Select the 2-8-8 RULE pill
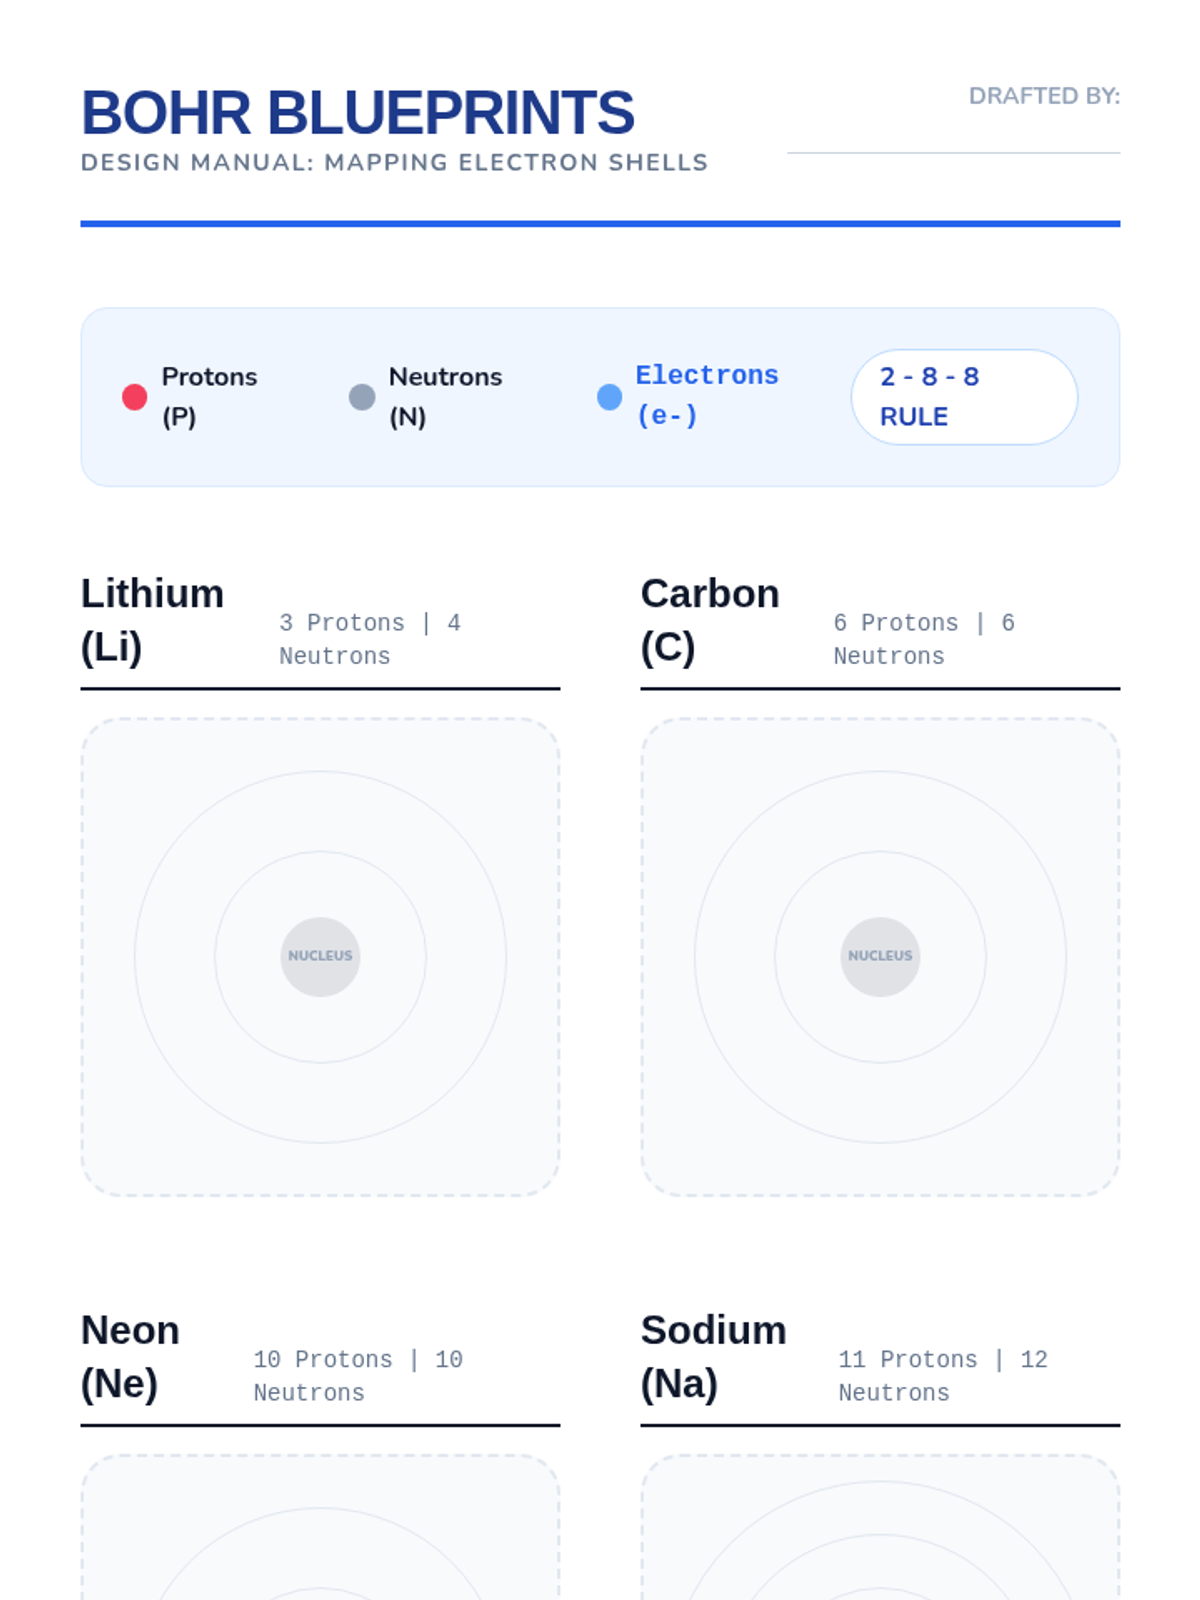Image resolution: width=1200 pixels, height=1600 pixels. [963, 397]
